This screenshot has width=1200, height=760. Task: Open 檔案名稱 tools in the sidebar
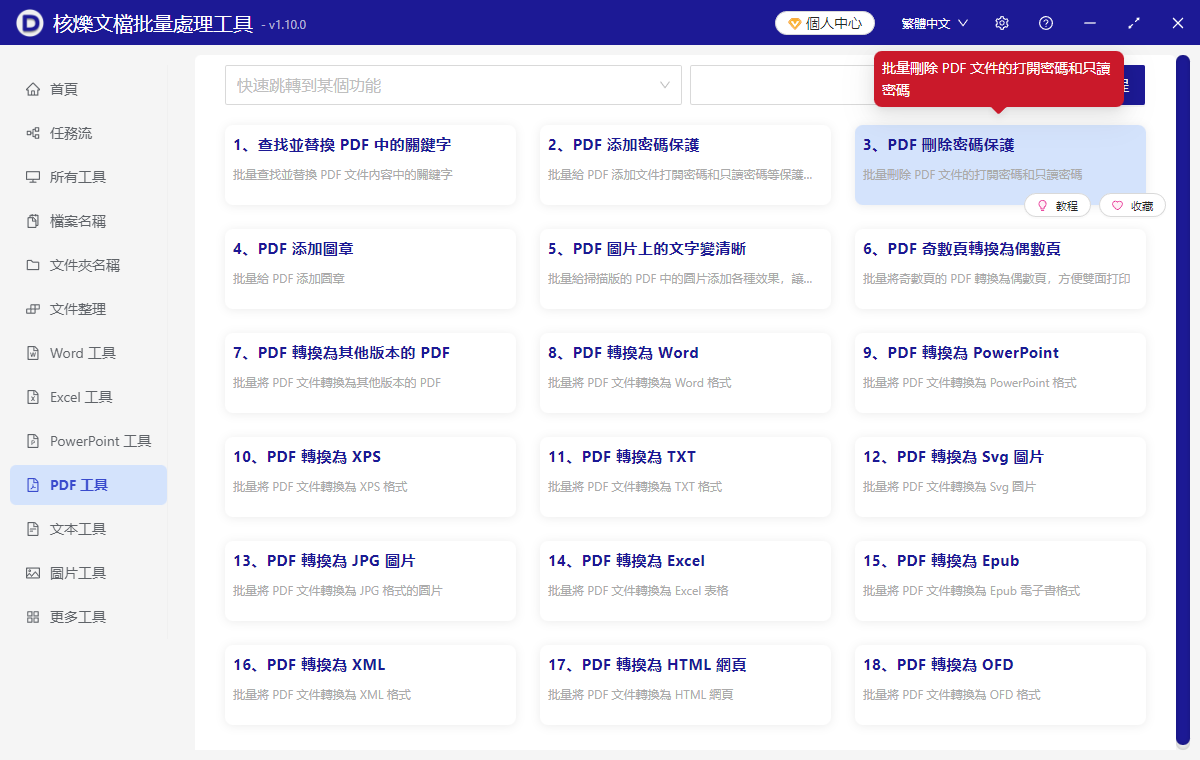point(88,221)
